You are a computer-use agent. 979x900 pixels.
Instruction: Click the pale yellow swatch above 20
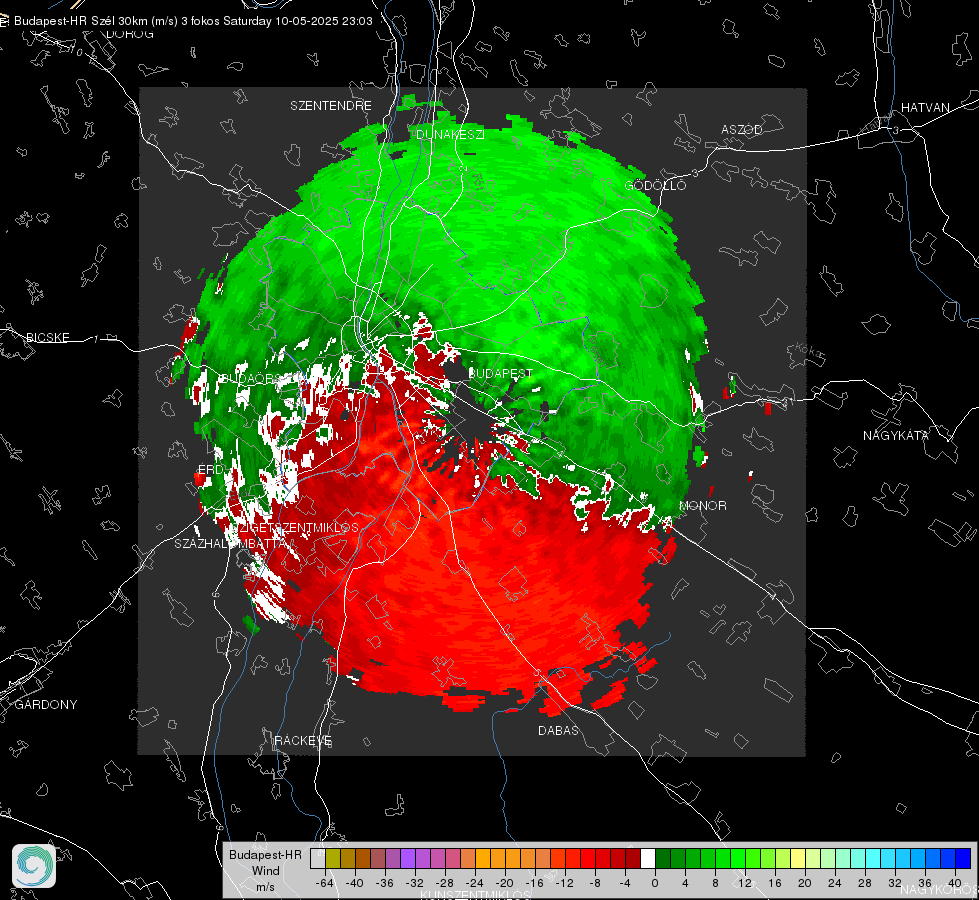click(x=798, y=859)
